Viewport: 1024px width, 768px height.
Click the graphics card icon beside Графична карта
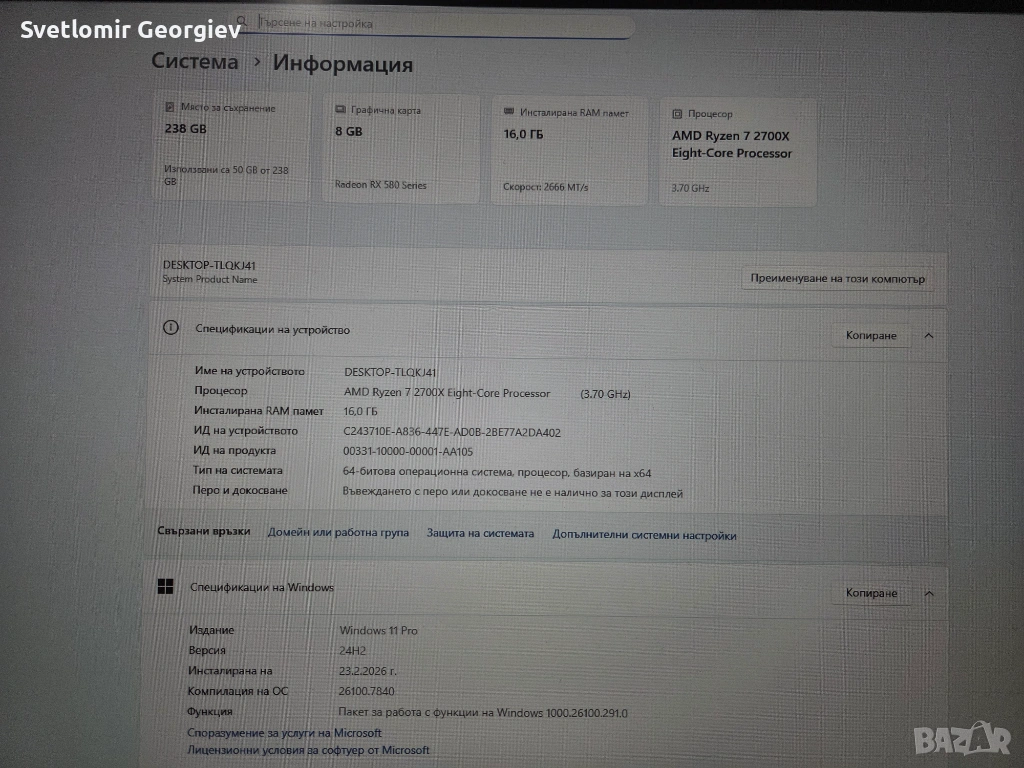click(341, 110)
